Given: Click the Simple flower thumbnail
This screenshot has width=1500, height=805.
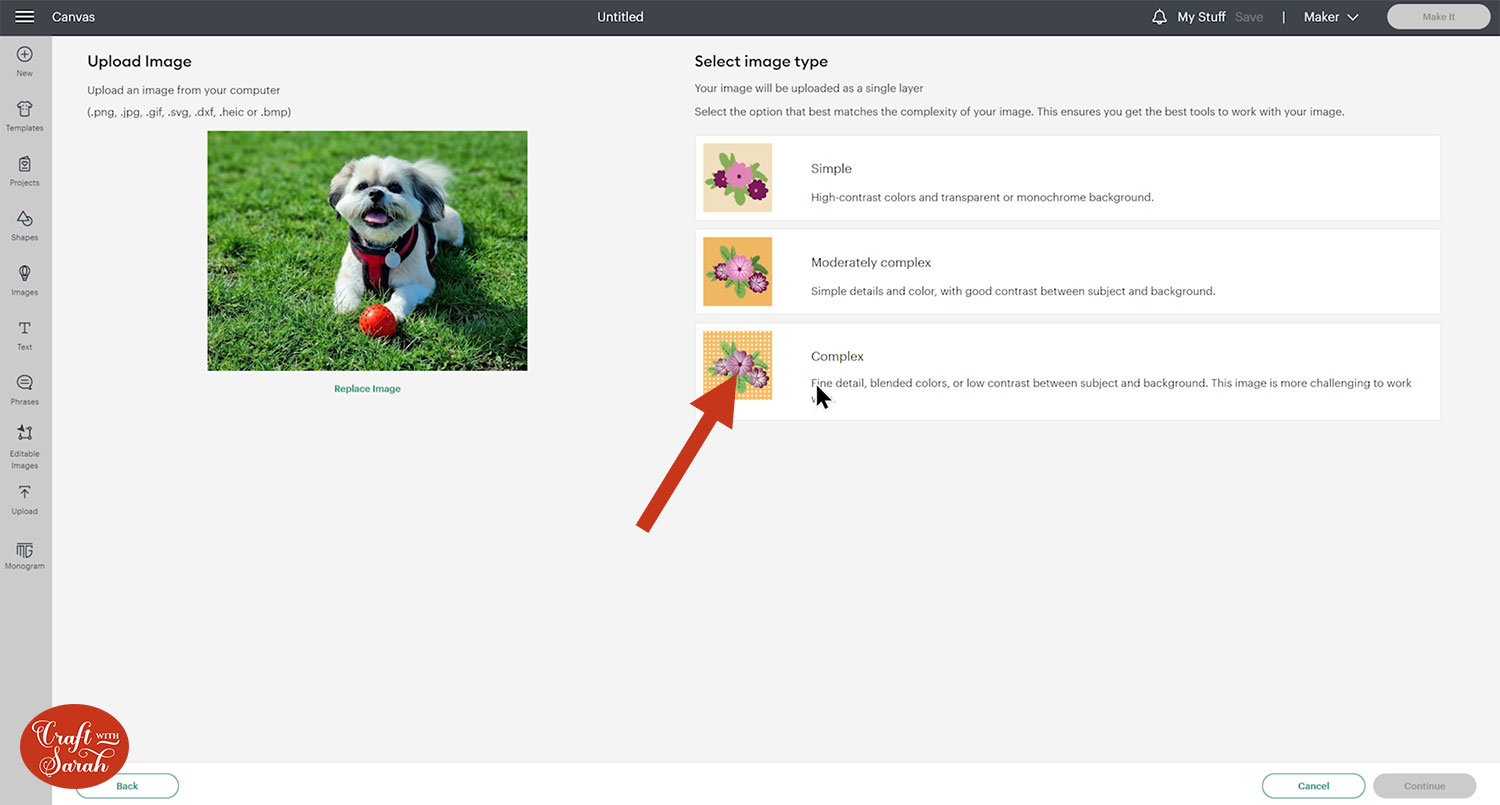Looking at the screenshot, I should pyautogui.click(x=737, y=177).
